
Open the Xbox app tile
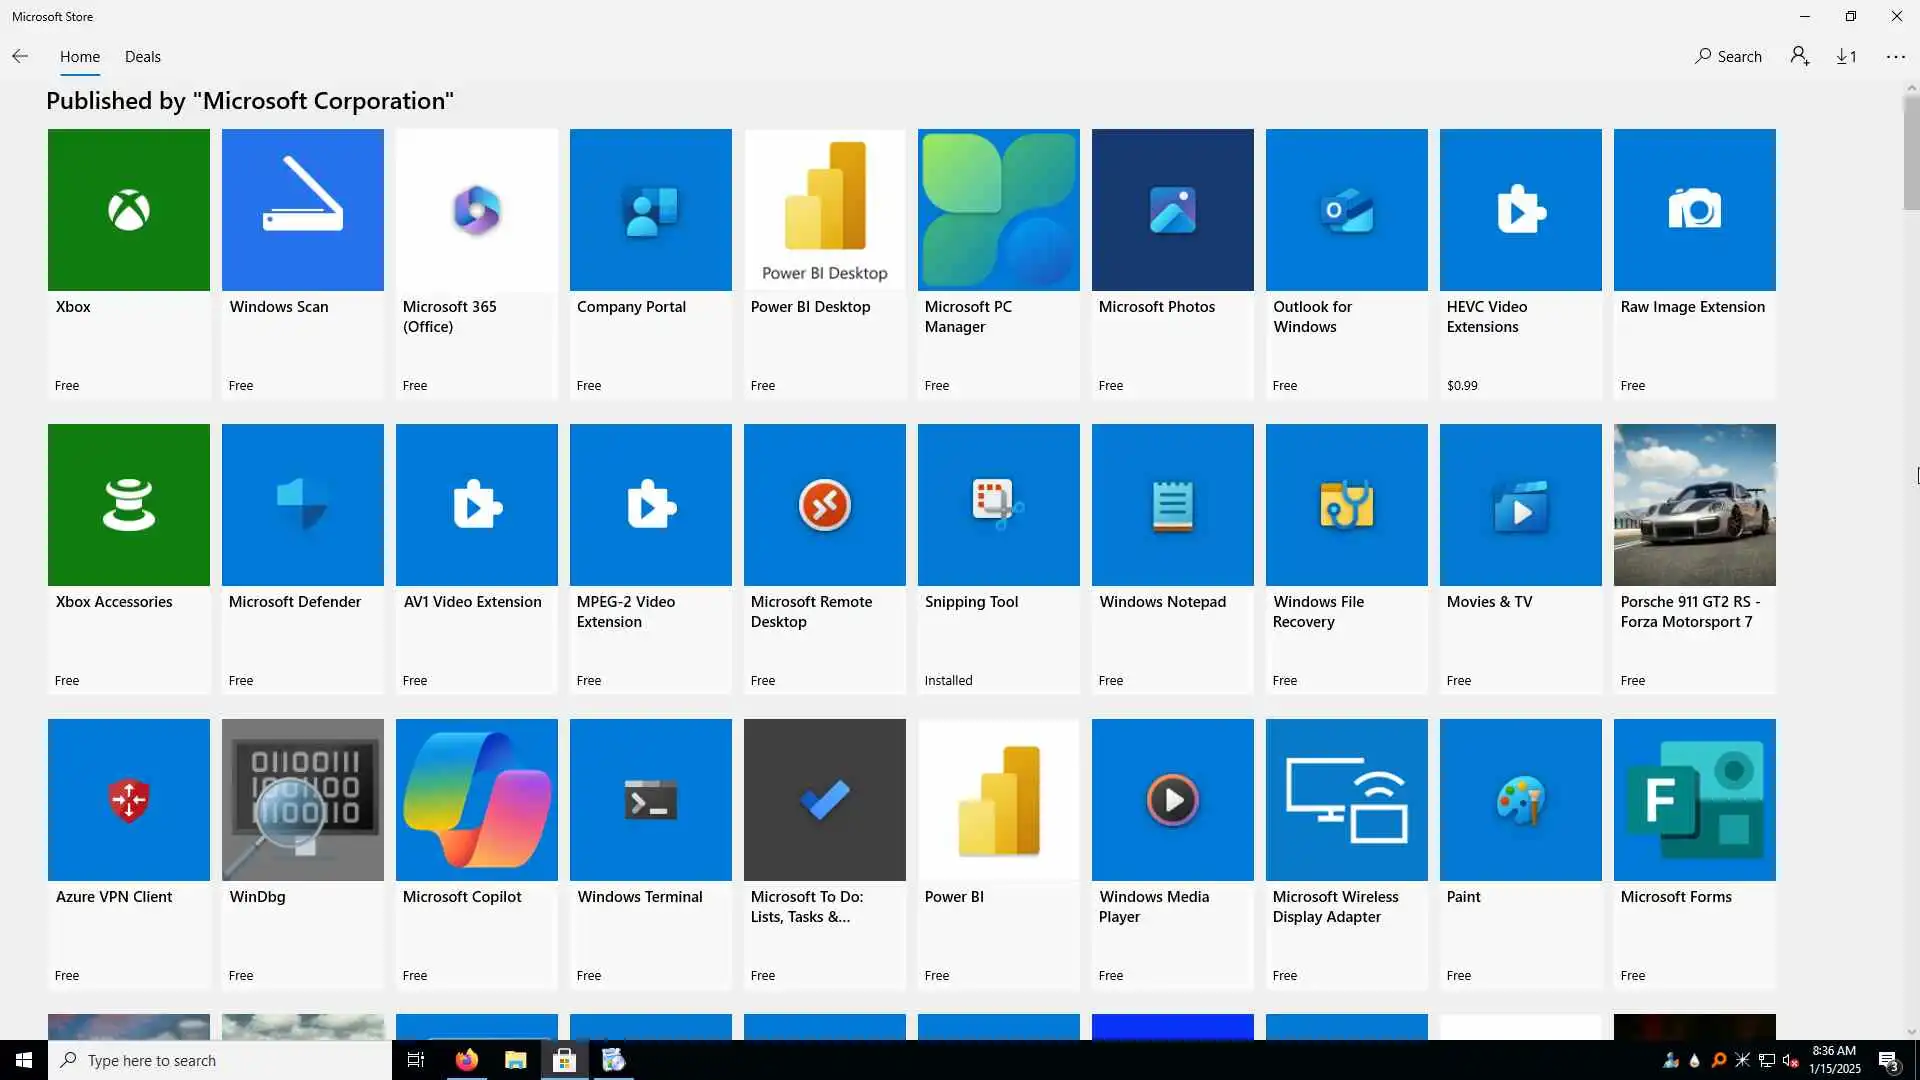[128, 210]
